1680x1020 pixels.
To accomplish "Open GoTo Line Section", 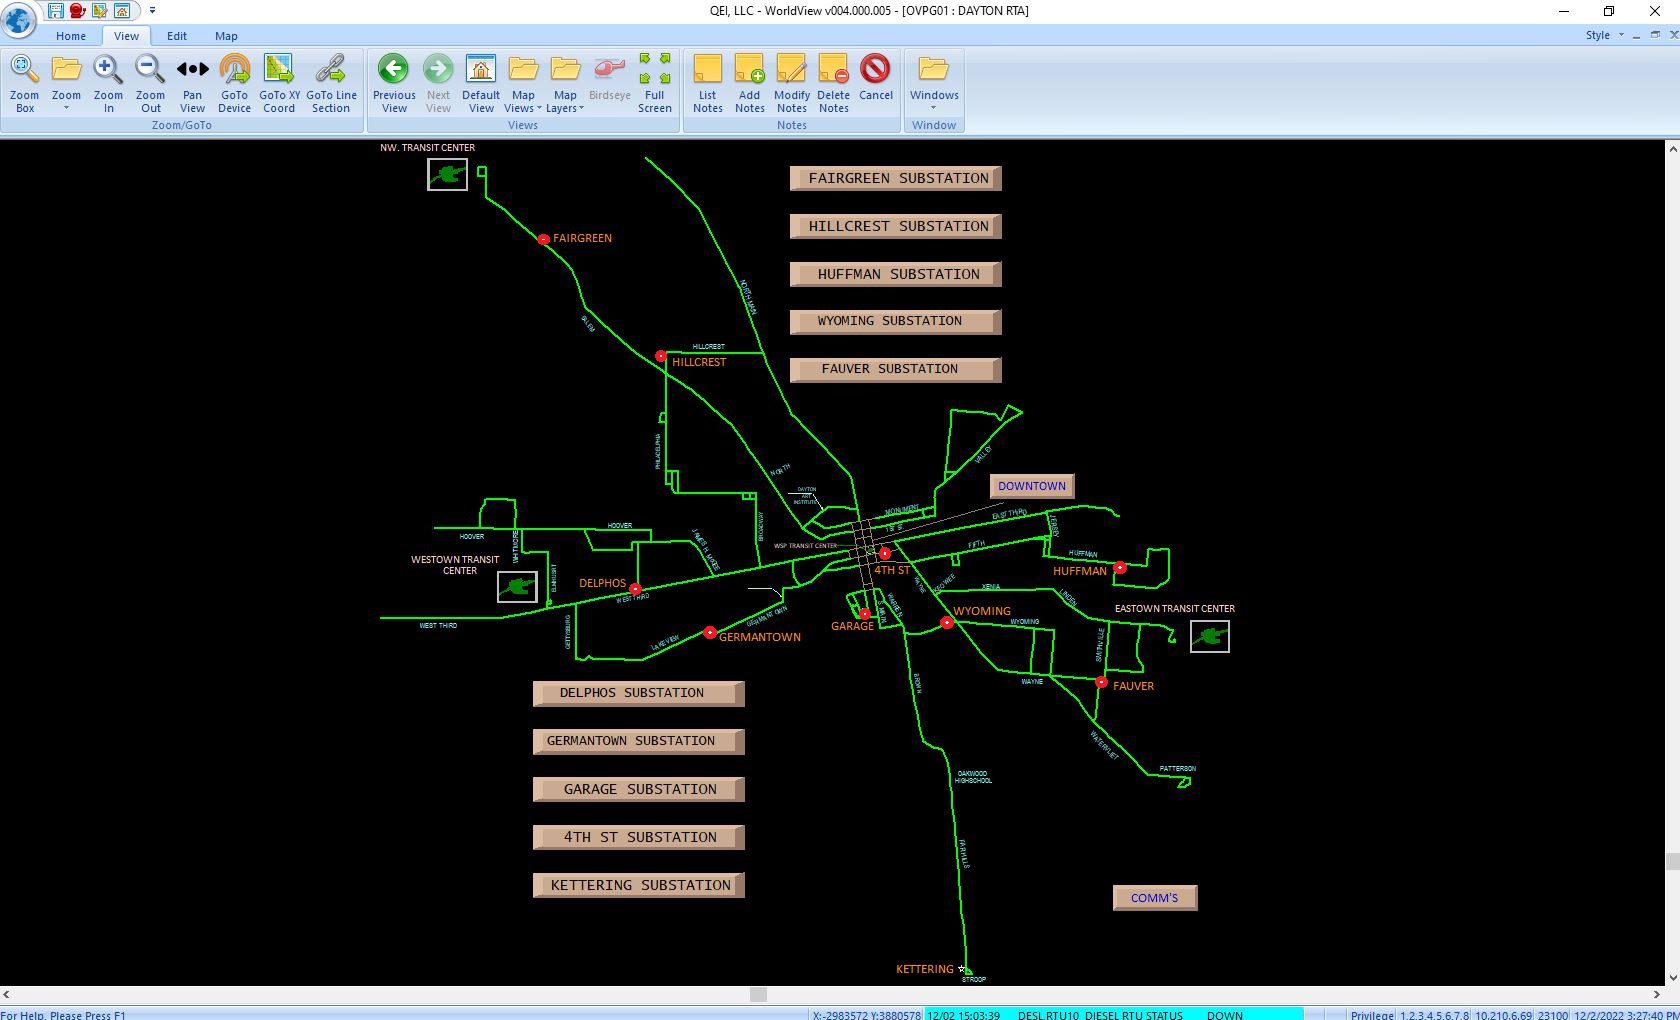I will pyautogui.click(x=331, y=84).
